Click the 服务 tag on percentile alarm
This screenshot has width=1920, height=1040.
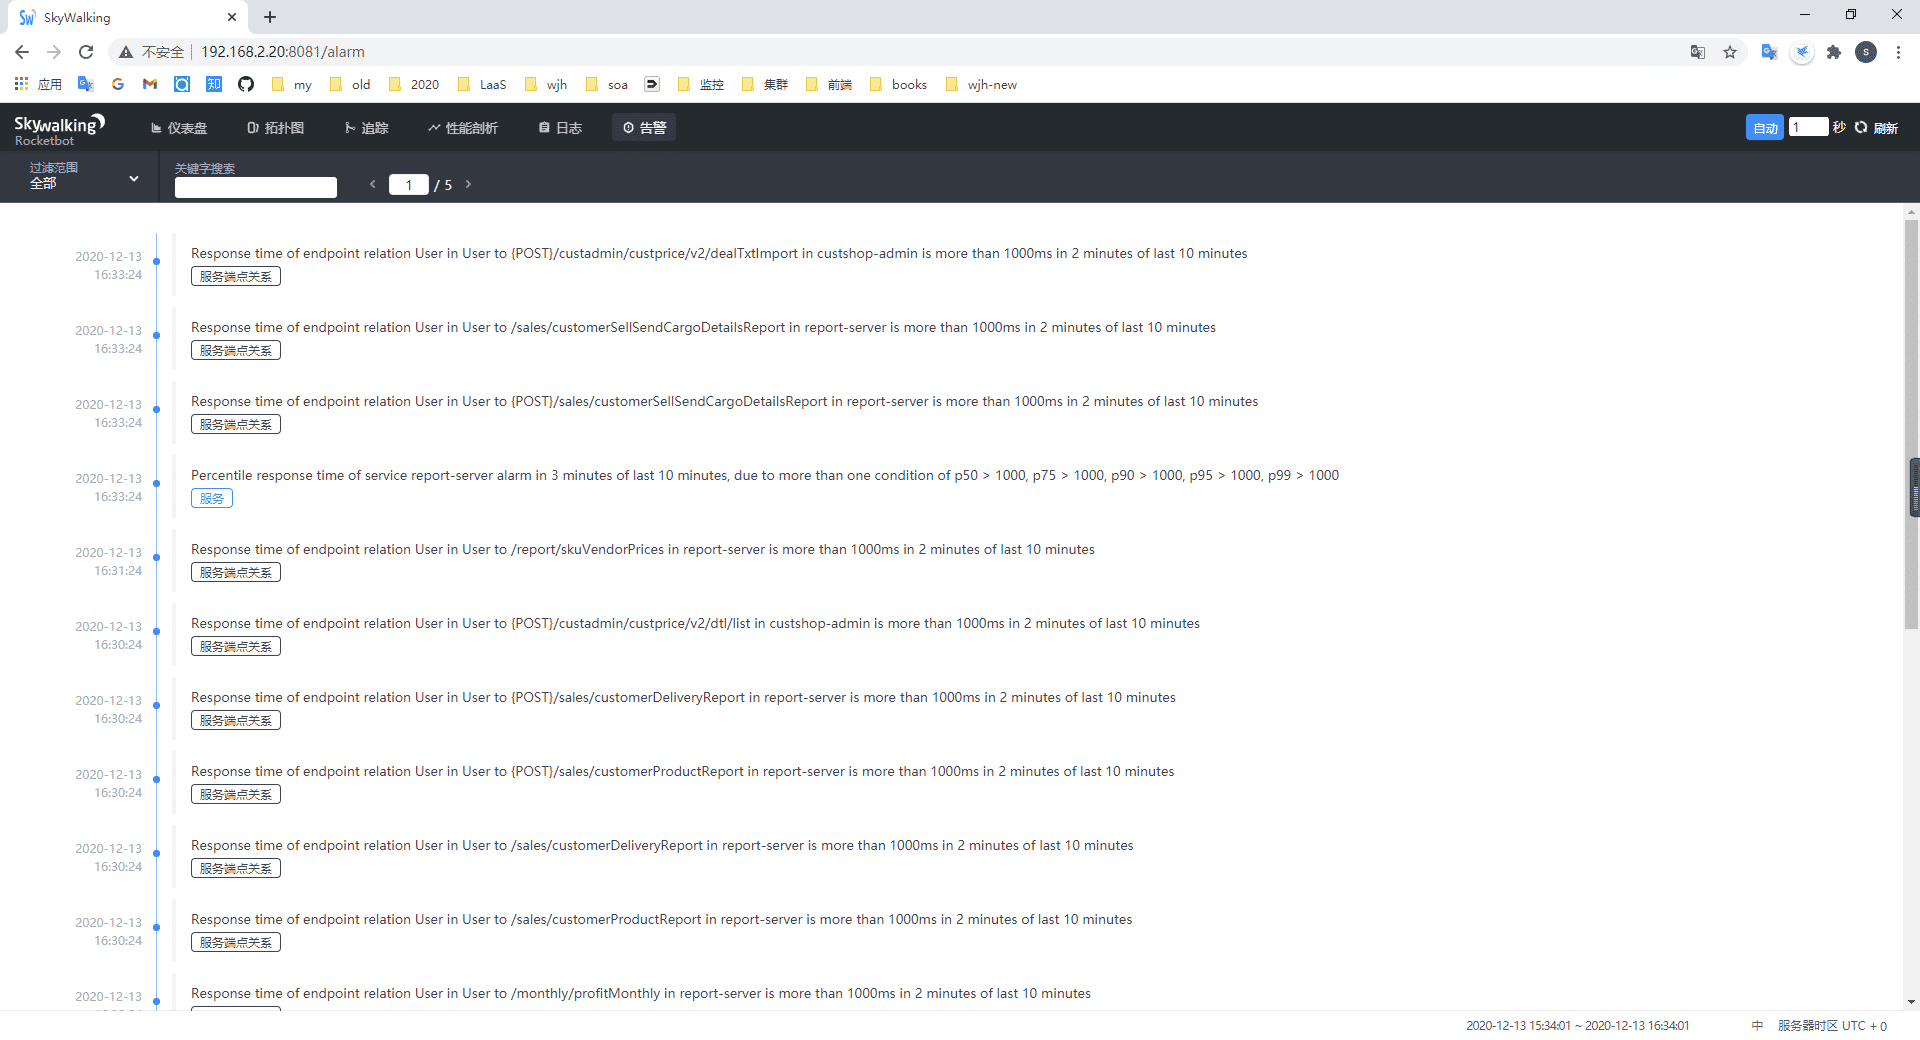point(212,498)
